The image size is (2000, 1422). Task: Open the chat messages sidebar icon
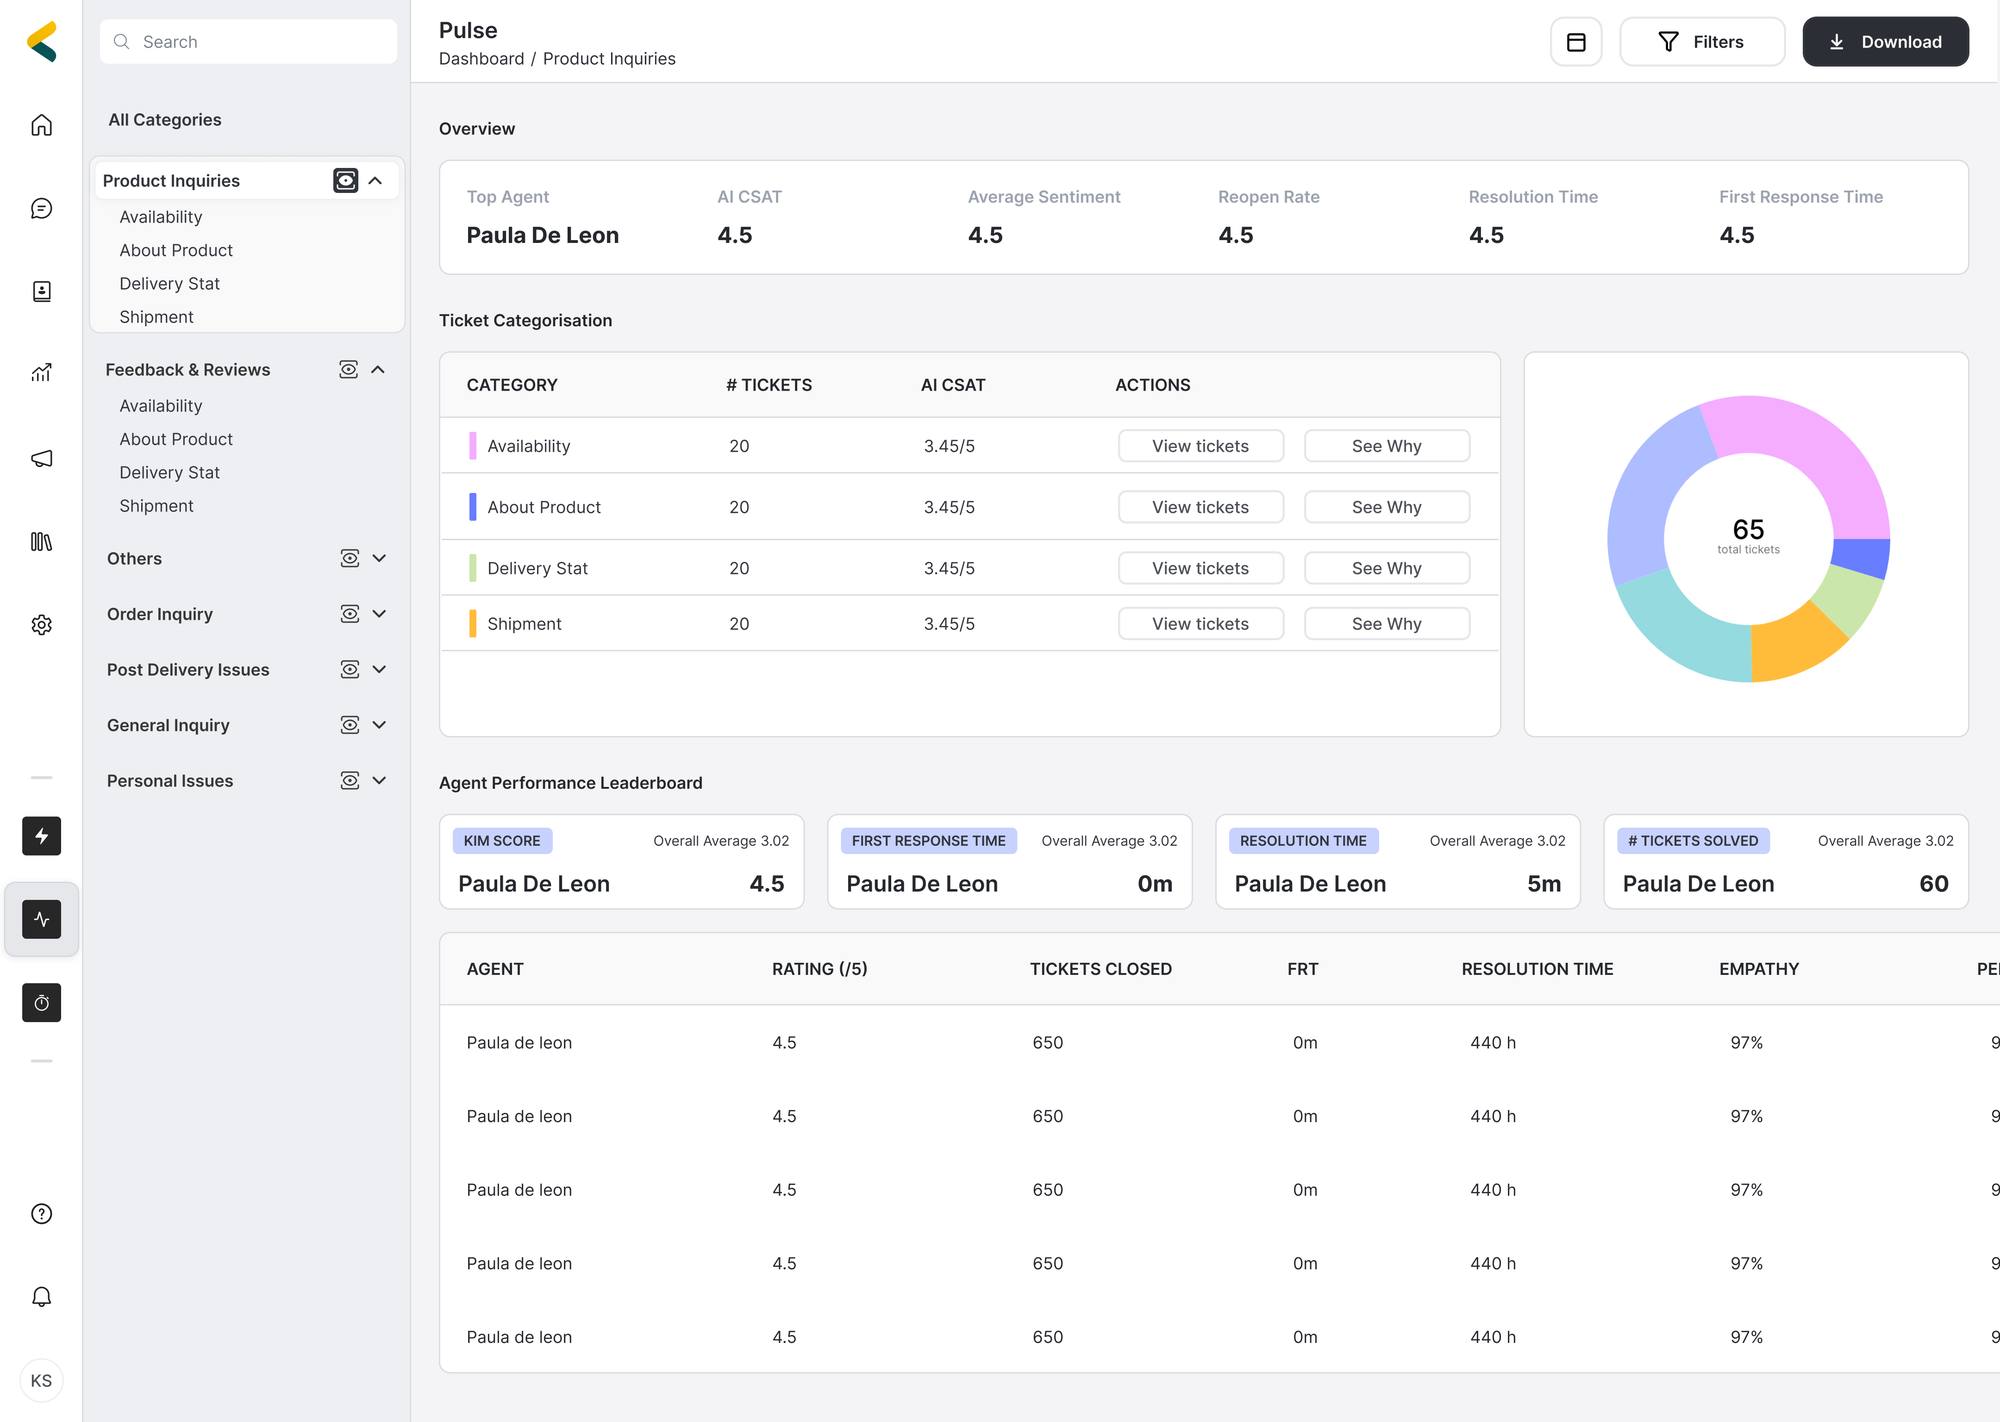click(x=41, y=208)
